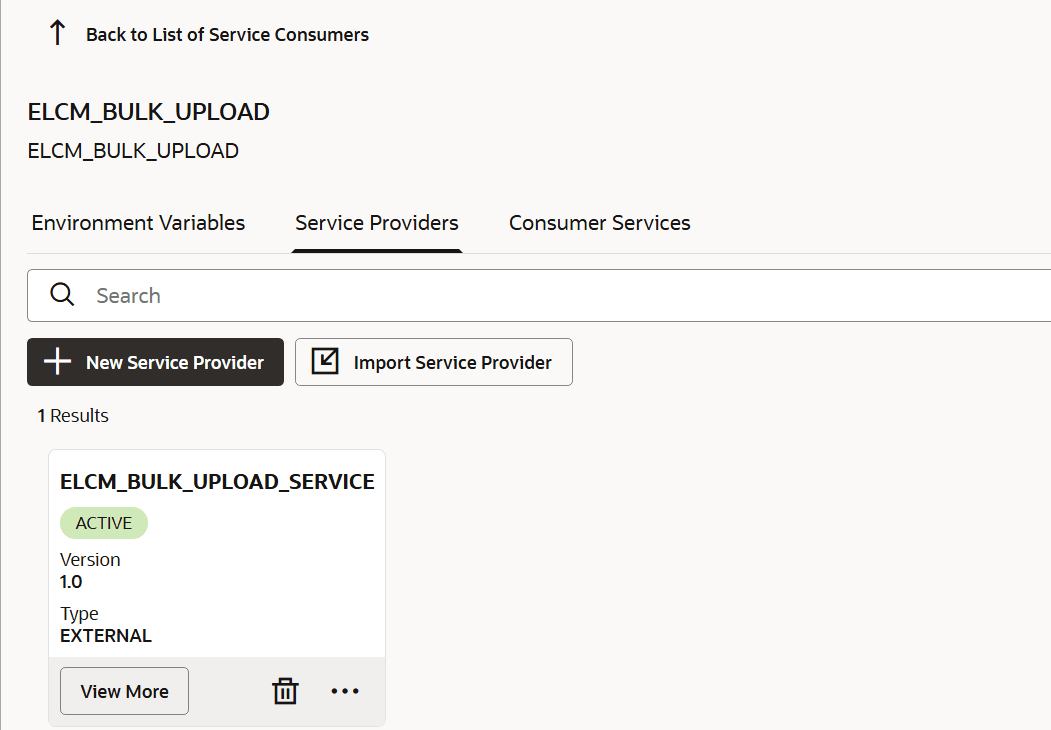
Task: Click the back arrow icon at top
Action: pyautogui.click(x=57, y=31)
